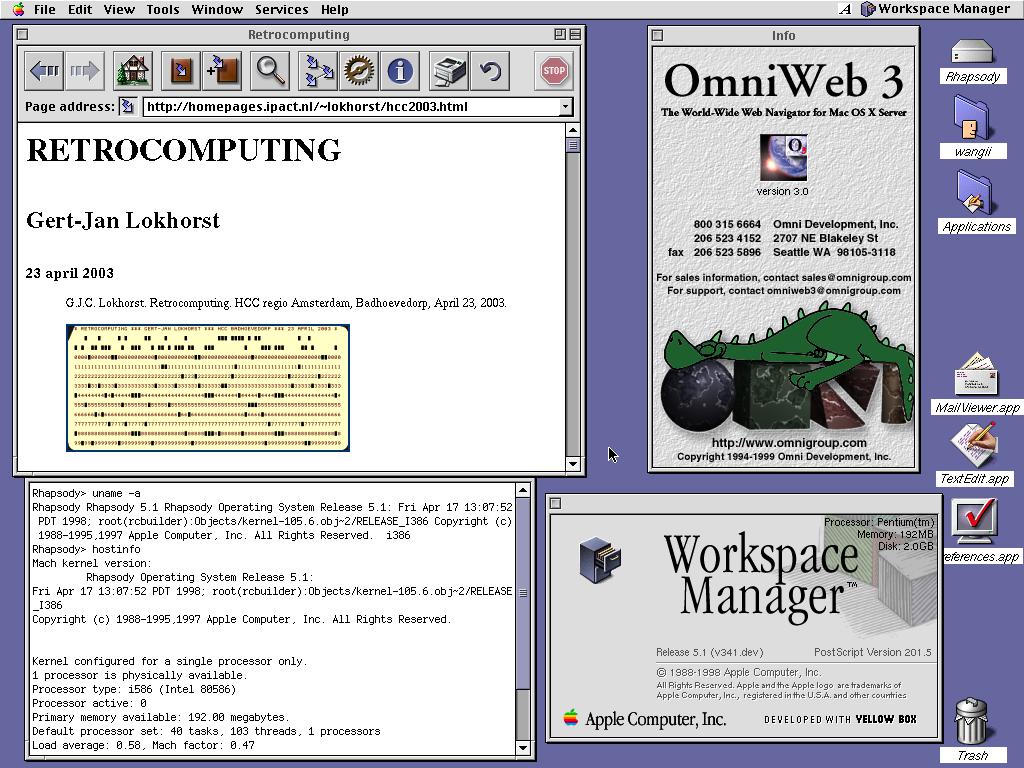
Task: Open the Rhapsody disk icon on the desktop
Action: (972, 52)
